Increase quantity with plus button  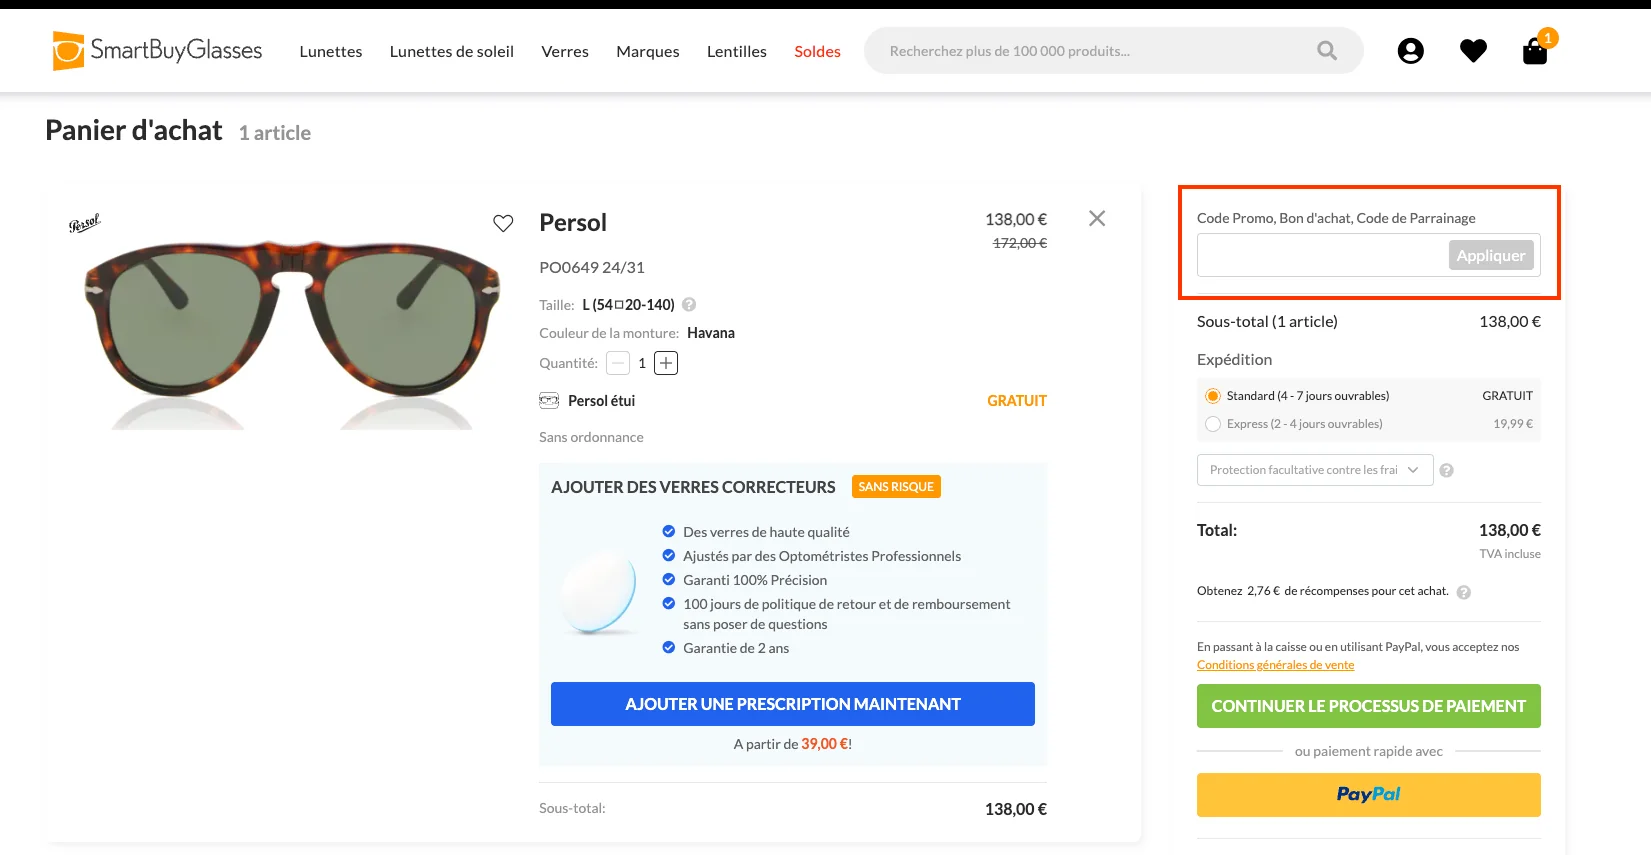(666, 363)
